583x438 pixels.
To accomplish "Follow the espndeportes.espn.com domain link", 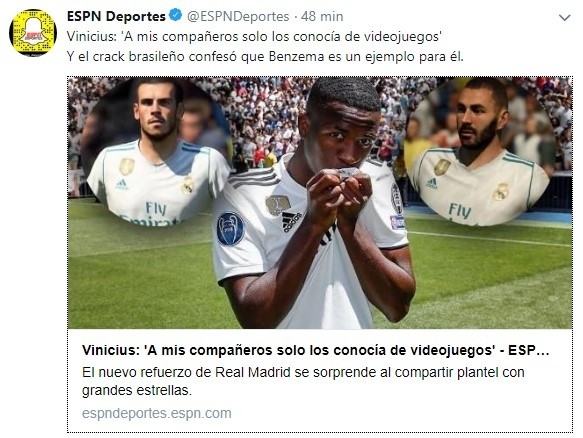I will [157, 413].
